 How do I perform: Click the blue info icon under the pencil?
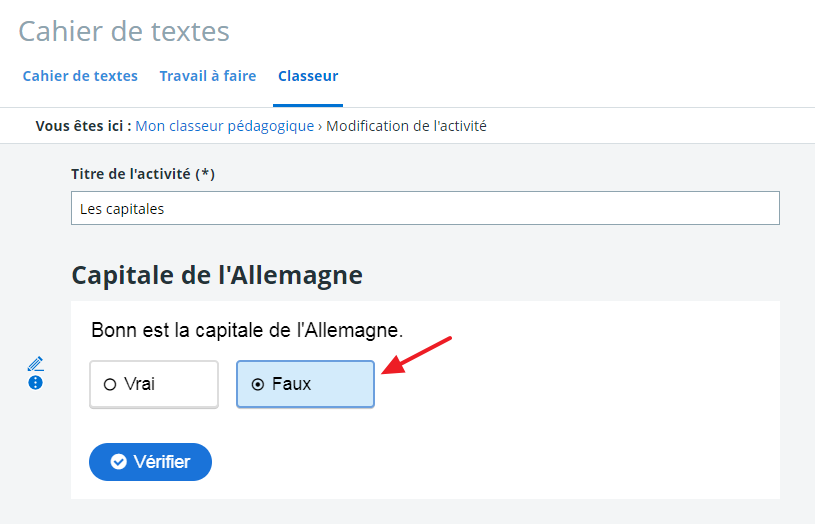36,382
